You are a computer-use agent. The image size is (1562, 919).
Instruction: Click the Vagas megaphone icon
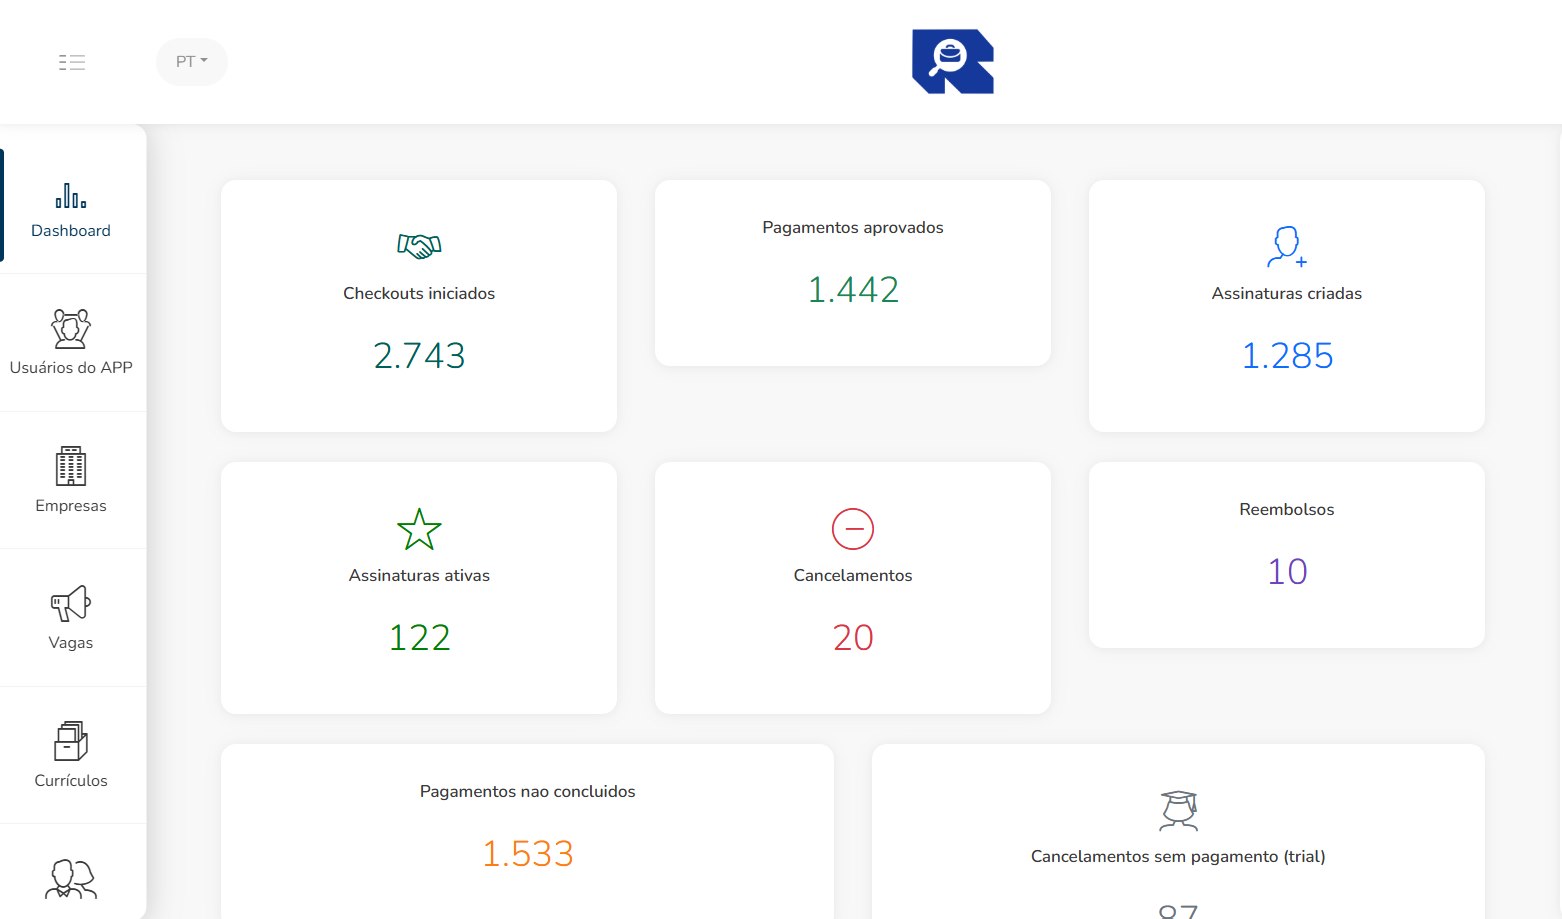coord(71,603)
